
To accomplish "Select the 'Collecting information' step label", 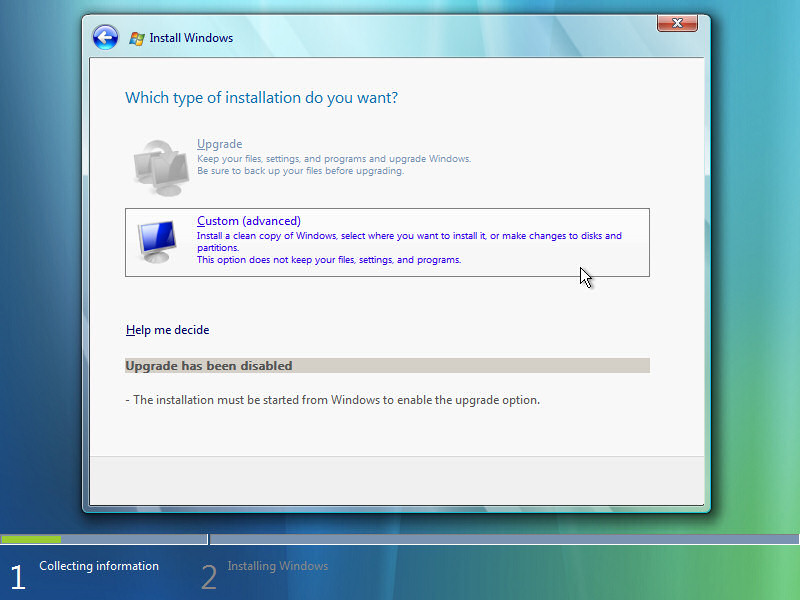I will [99, 566].
